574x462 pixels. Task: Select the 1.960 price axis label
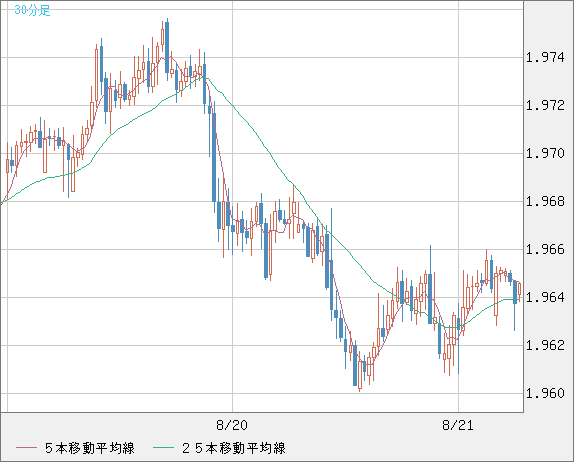pos(545,394)
